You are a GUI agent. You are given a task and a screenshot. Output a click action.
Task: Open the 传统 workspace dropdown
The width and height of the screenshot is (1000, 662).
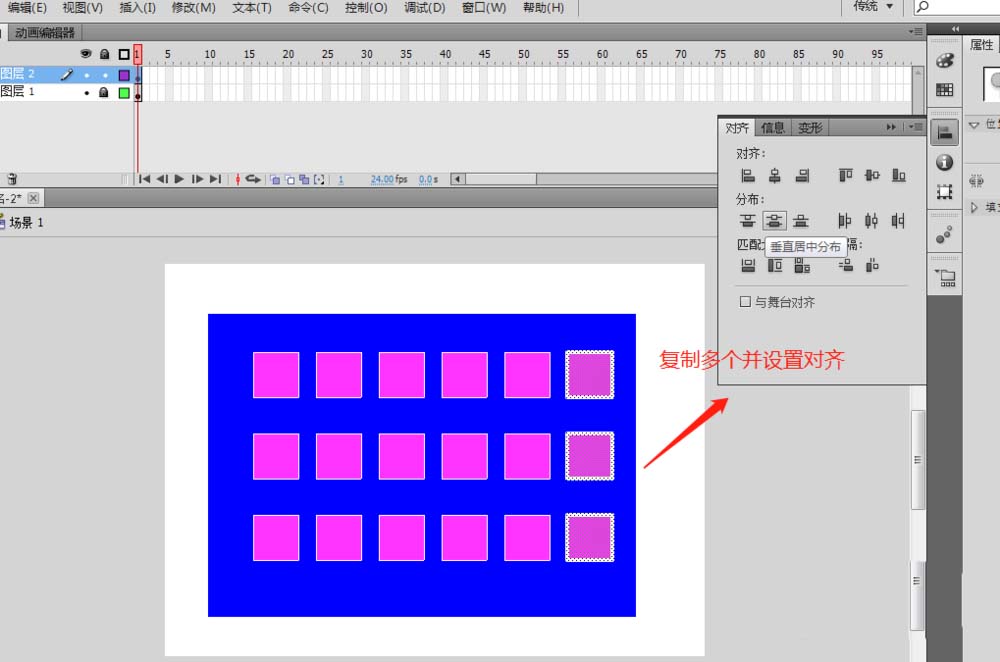point(873,7)
